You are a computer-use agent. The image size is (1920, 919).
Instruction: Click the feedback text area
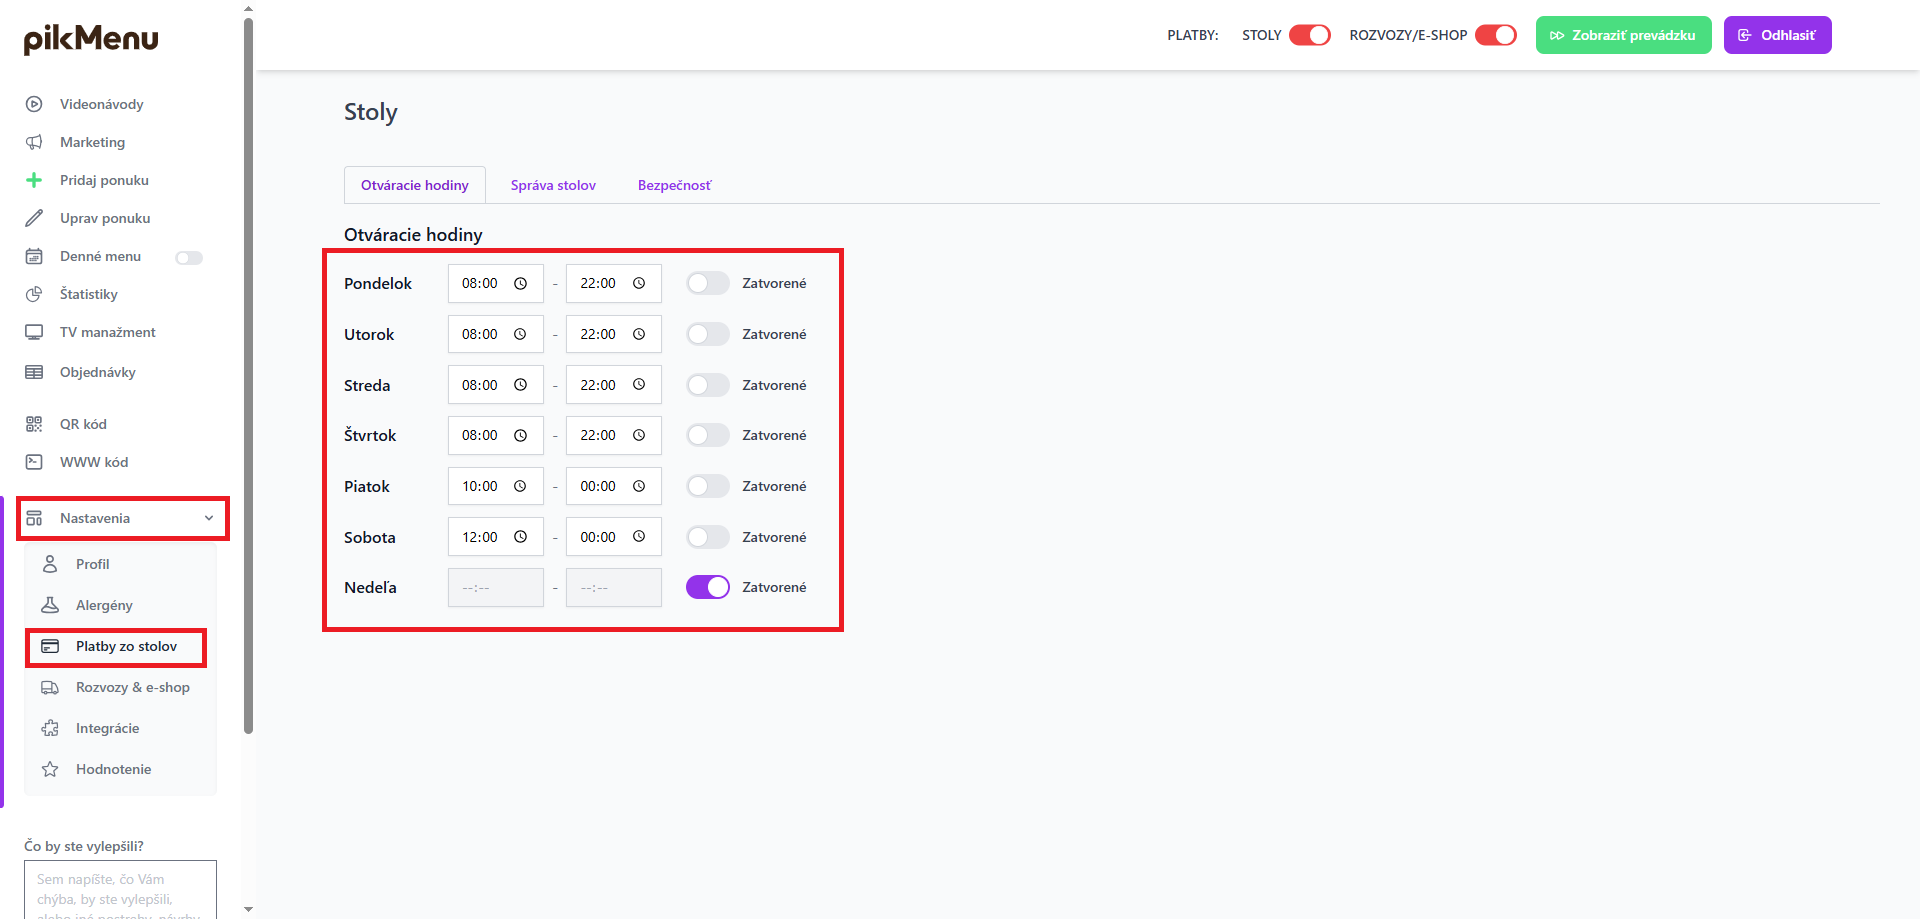click(x=120, y=890)
